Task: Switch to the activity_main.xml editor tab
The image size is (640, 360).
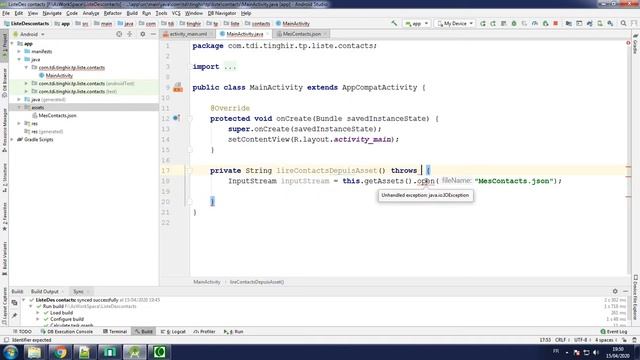Action: tap(188, 34)
